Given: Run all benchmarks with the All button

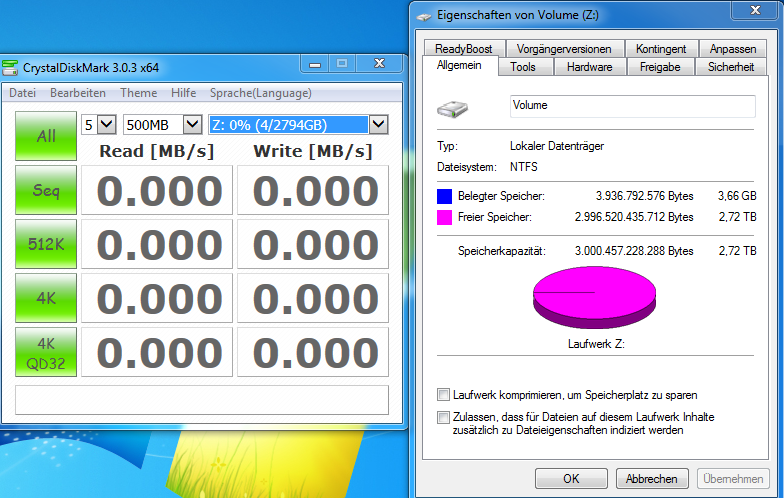Looking at the screenshot, I should pyautogui.click(x=46, y=136).
